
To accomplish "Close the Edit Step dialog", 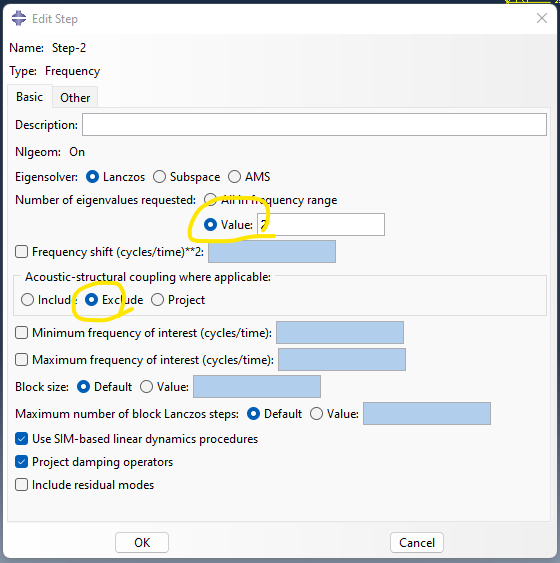I will pos(542,18).
